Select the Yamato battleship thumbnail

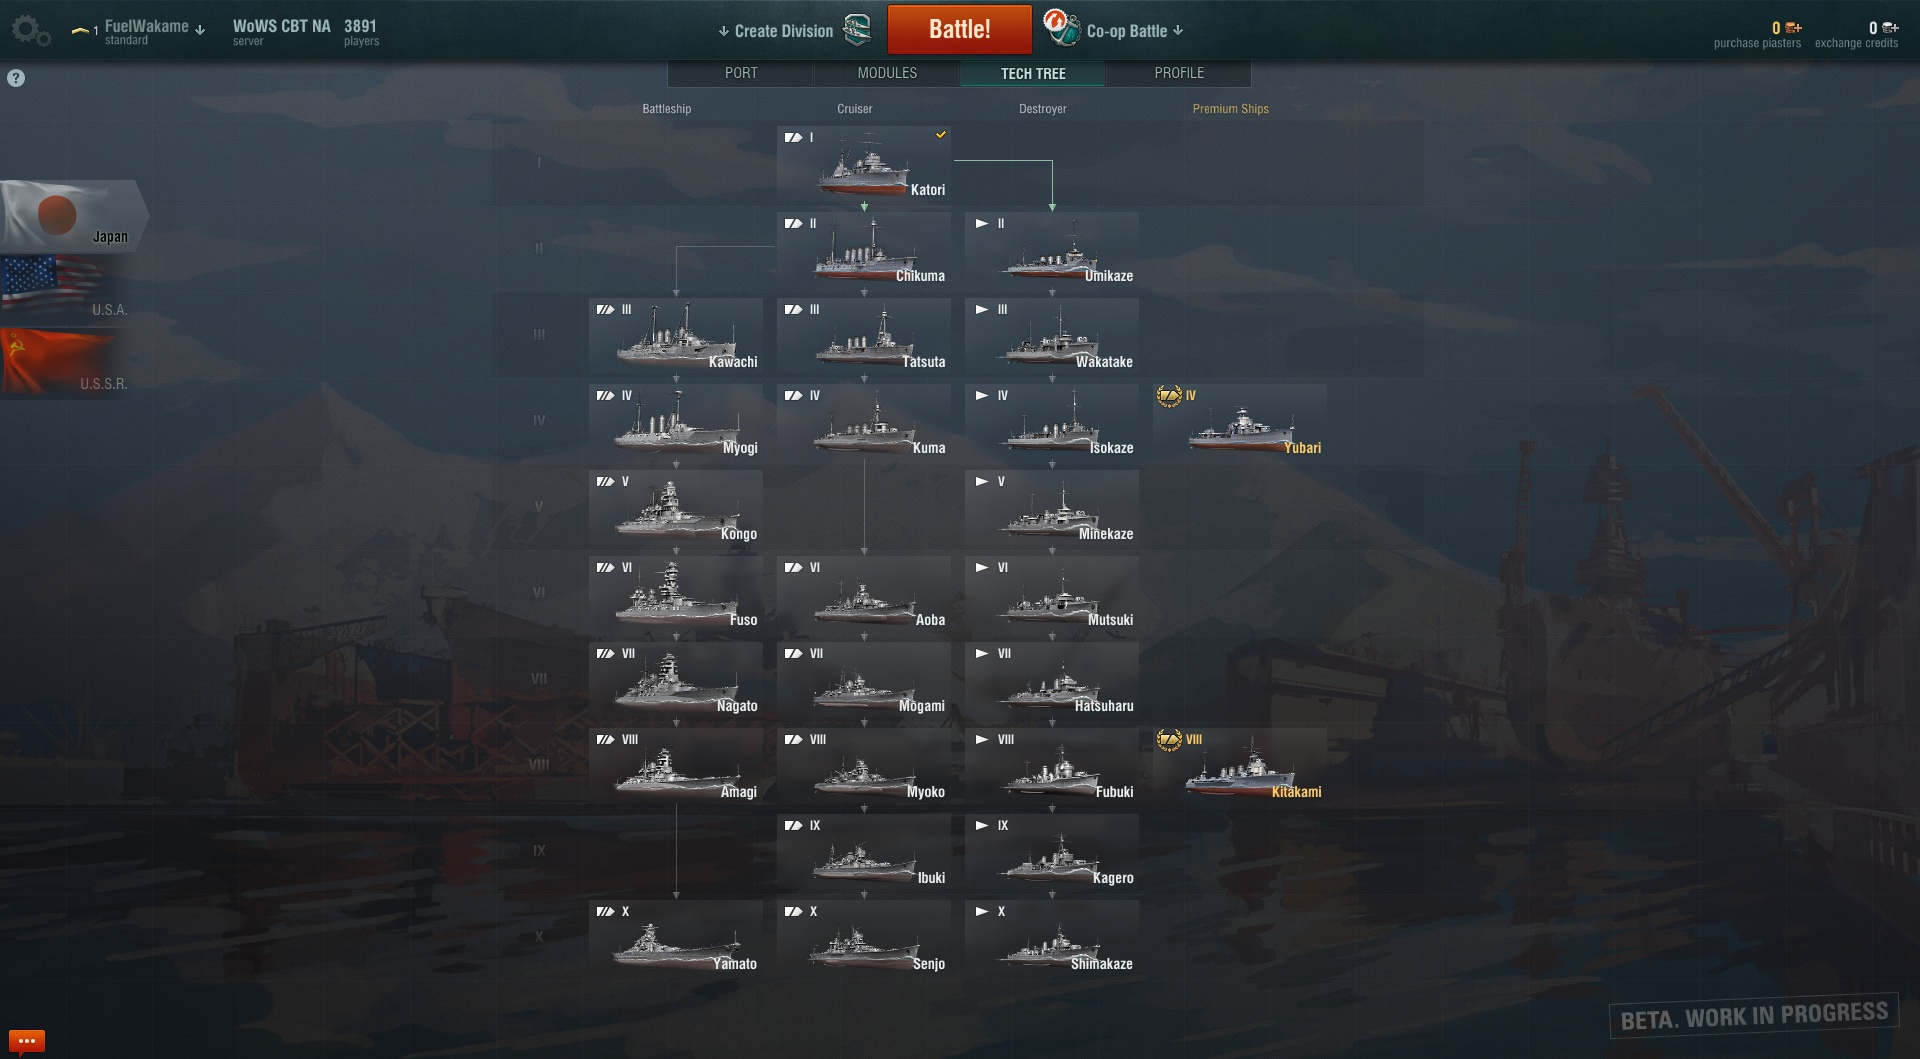676,940
